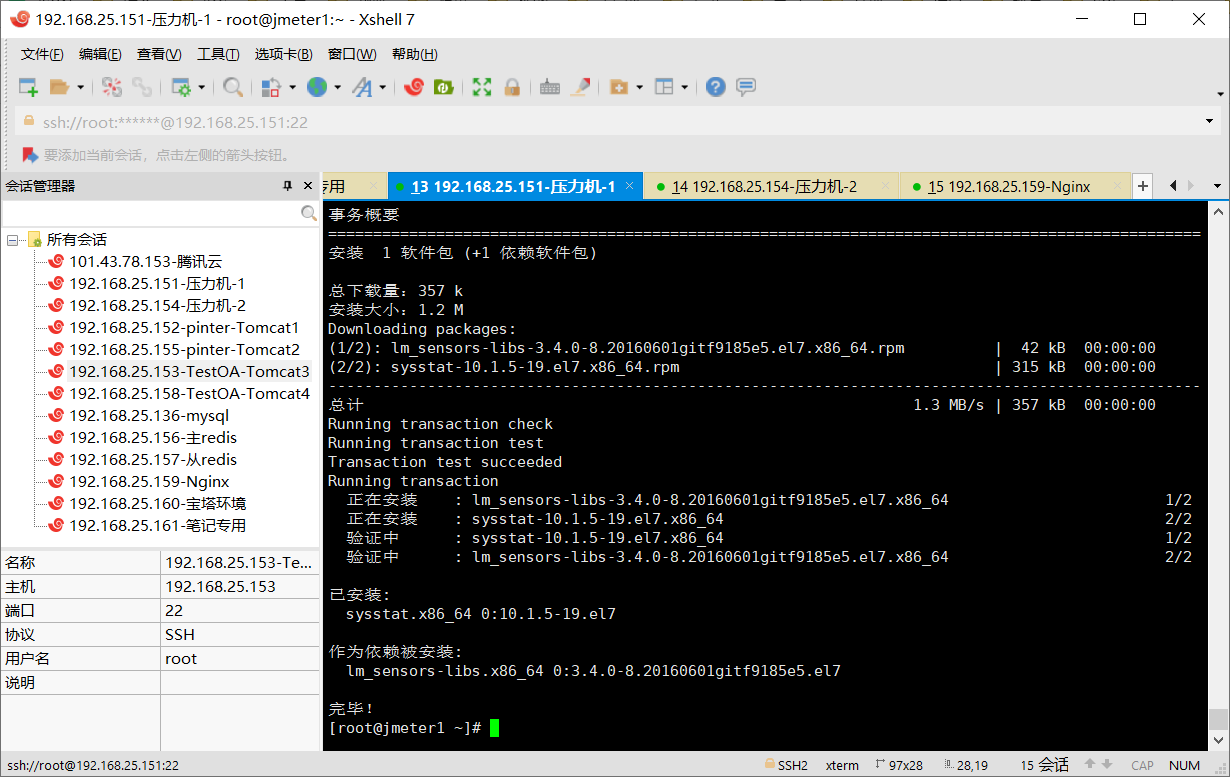Click the Find magnifier icon in toolbar
This screenshot has width=1230, height=777.
(x=233, y=87)
